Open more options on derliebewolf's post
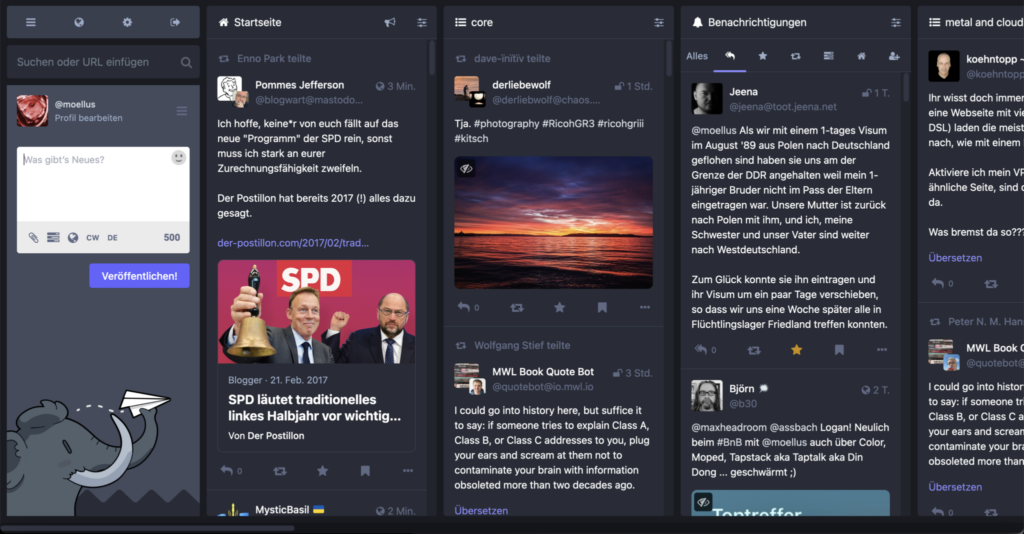Screen dimensions: 1024x534 click(645, 307)
